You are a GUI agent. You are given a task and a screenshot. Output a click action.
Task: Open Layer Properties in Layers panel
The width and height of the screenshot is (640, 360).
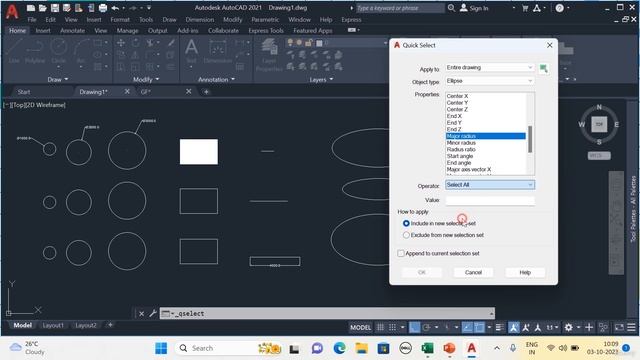[269, 55]
